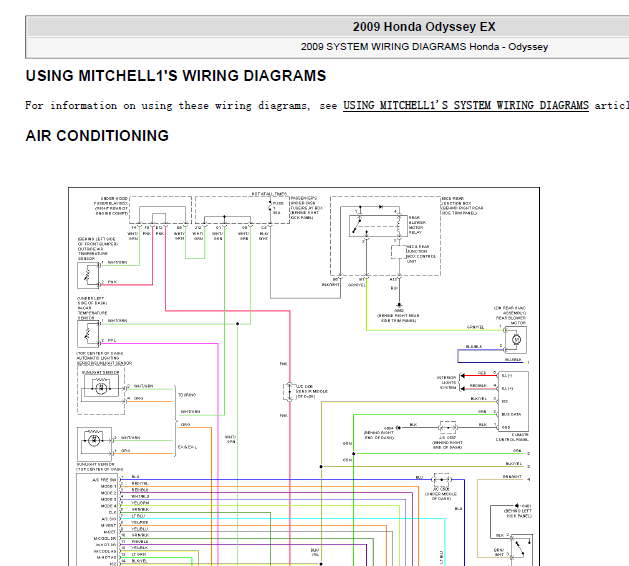Image resolution: width=629 pixels, height=566 pixels.
Task: Click the 'A/C PRE SW' pin label
Action: click(104, 480)
